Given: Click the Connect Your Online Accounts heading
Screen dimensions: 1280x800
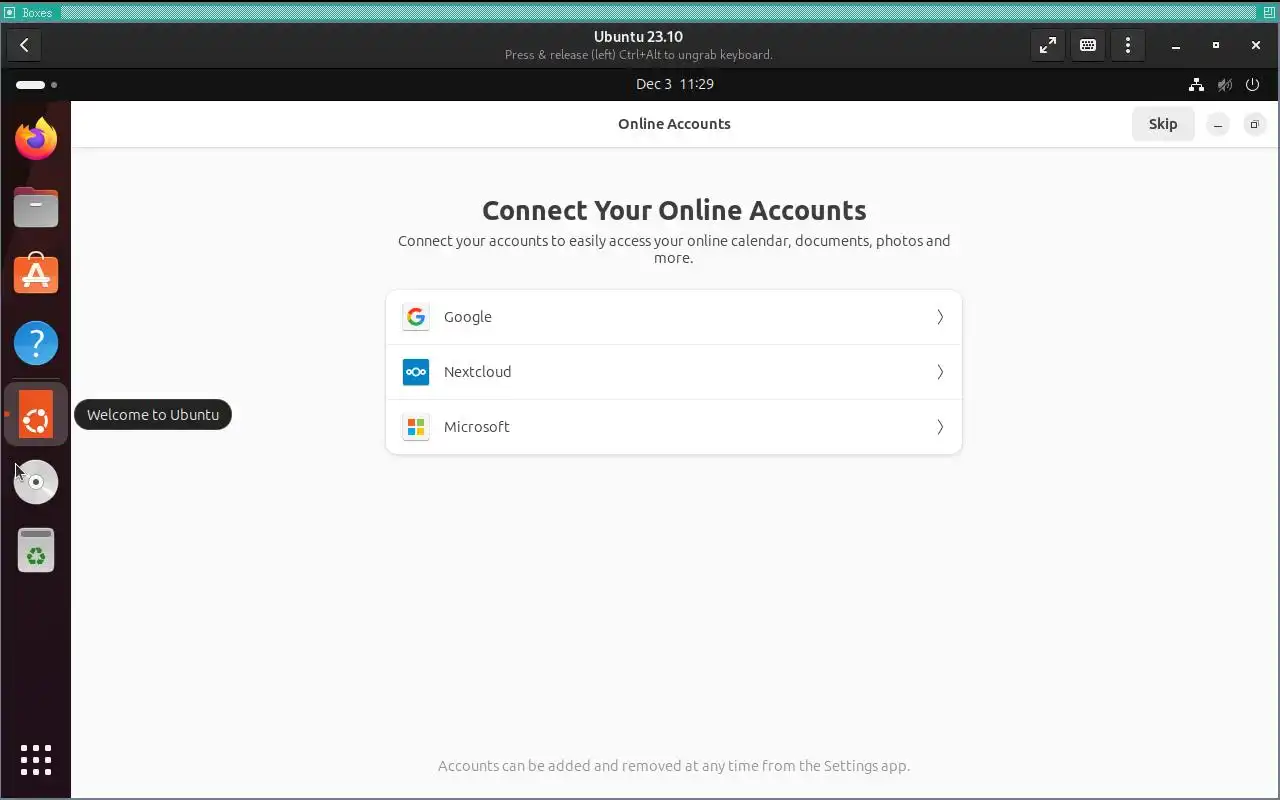Looking at the screenshot, I should coord(674,210).
